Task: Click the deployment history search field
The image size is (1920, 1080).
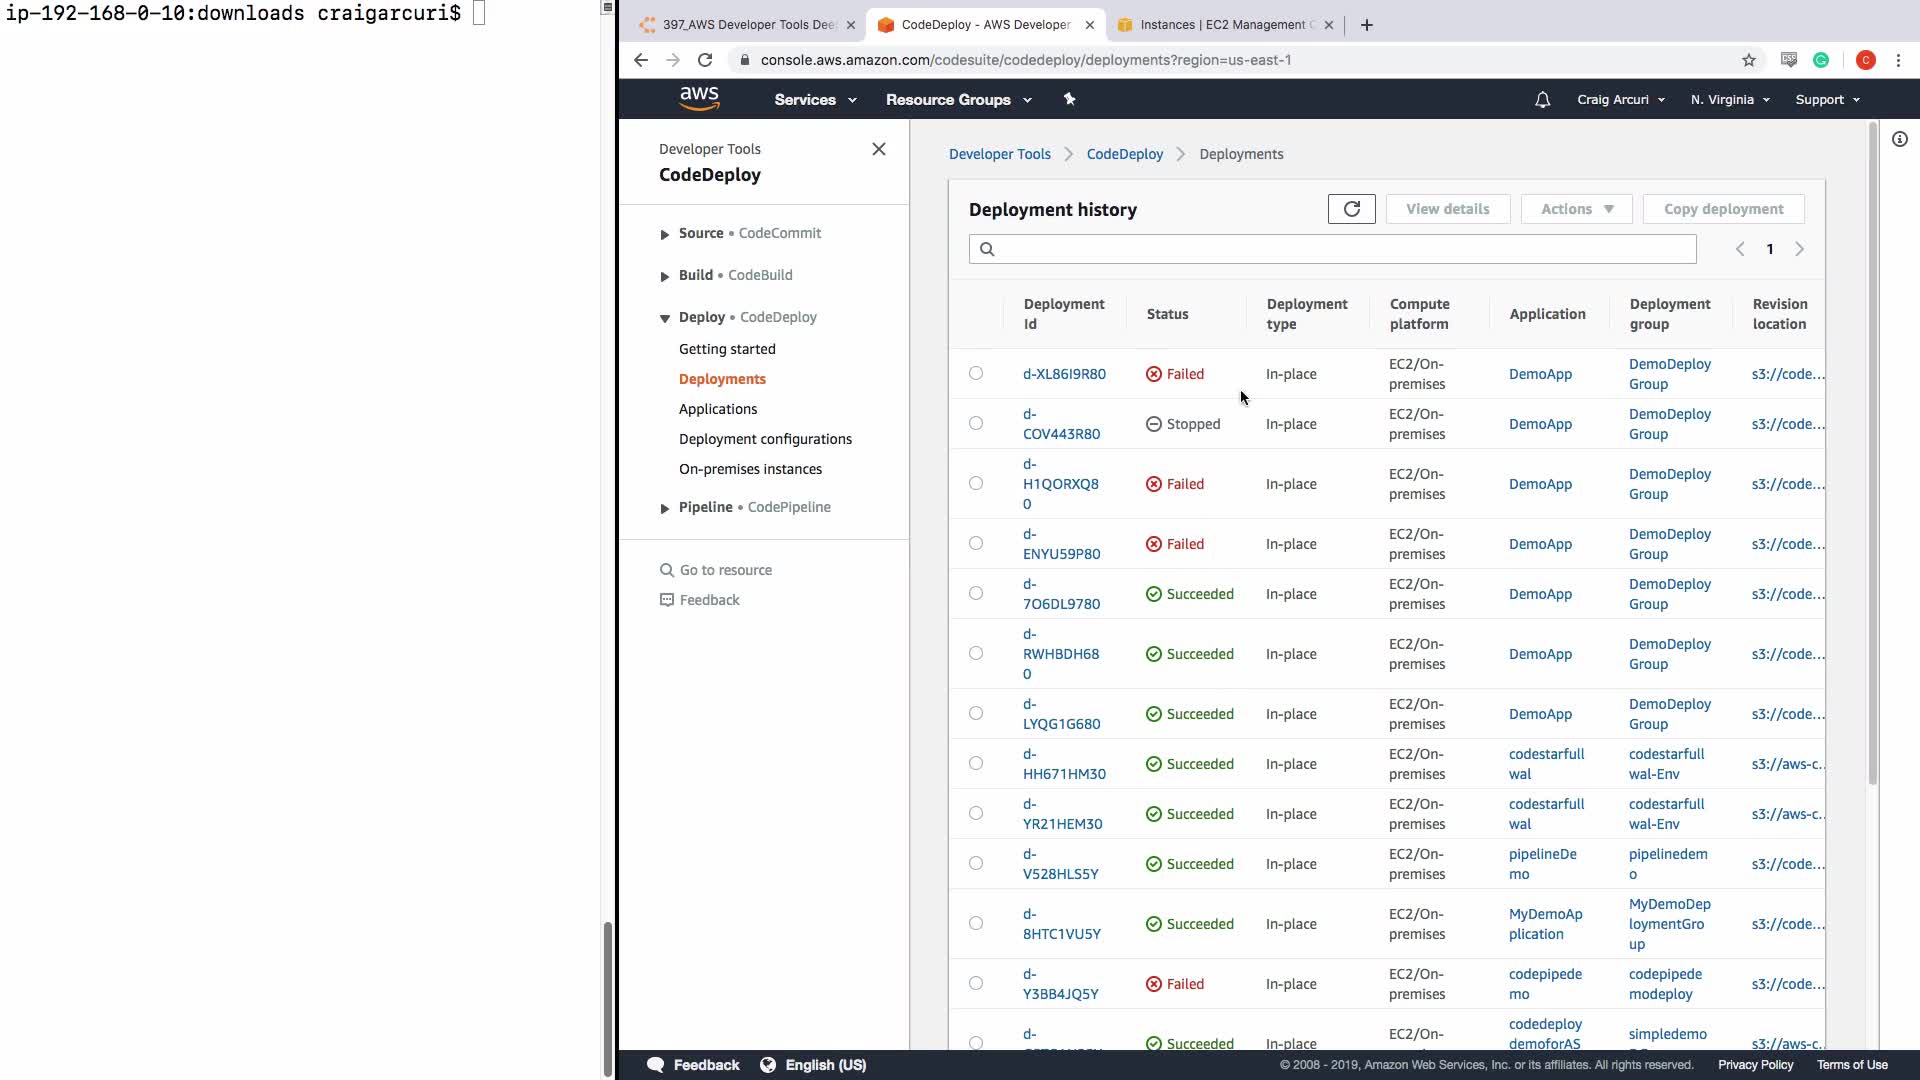Action: click(1340, 249)
